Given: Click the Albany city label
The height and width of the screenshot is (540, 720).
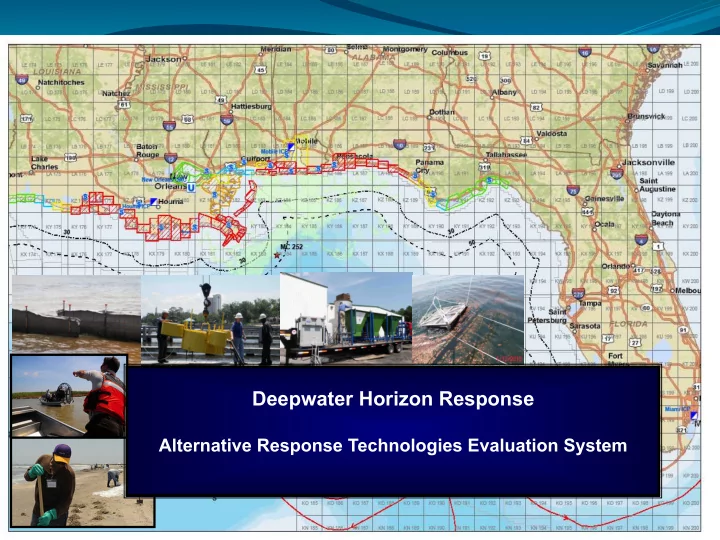Looking at the screenshot, I should (x=504, y=92).
